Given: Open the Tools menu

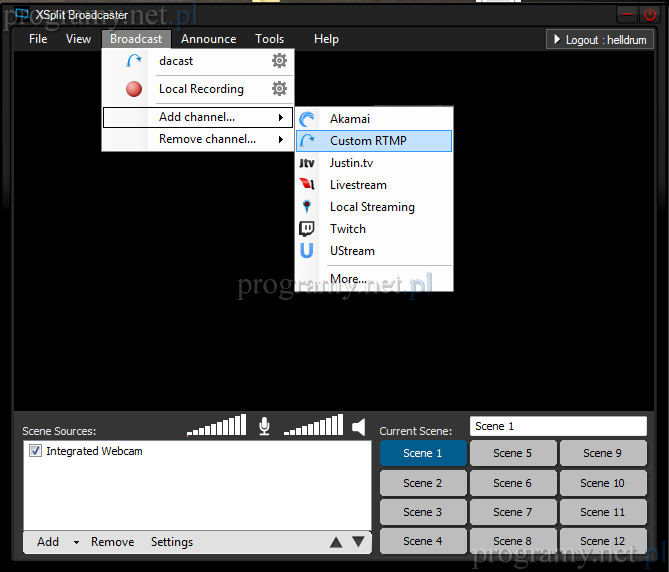Looking at the screenshot, I should (269, 39).
